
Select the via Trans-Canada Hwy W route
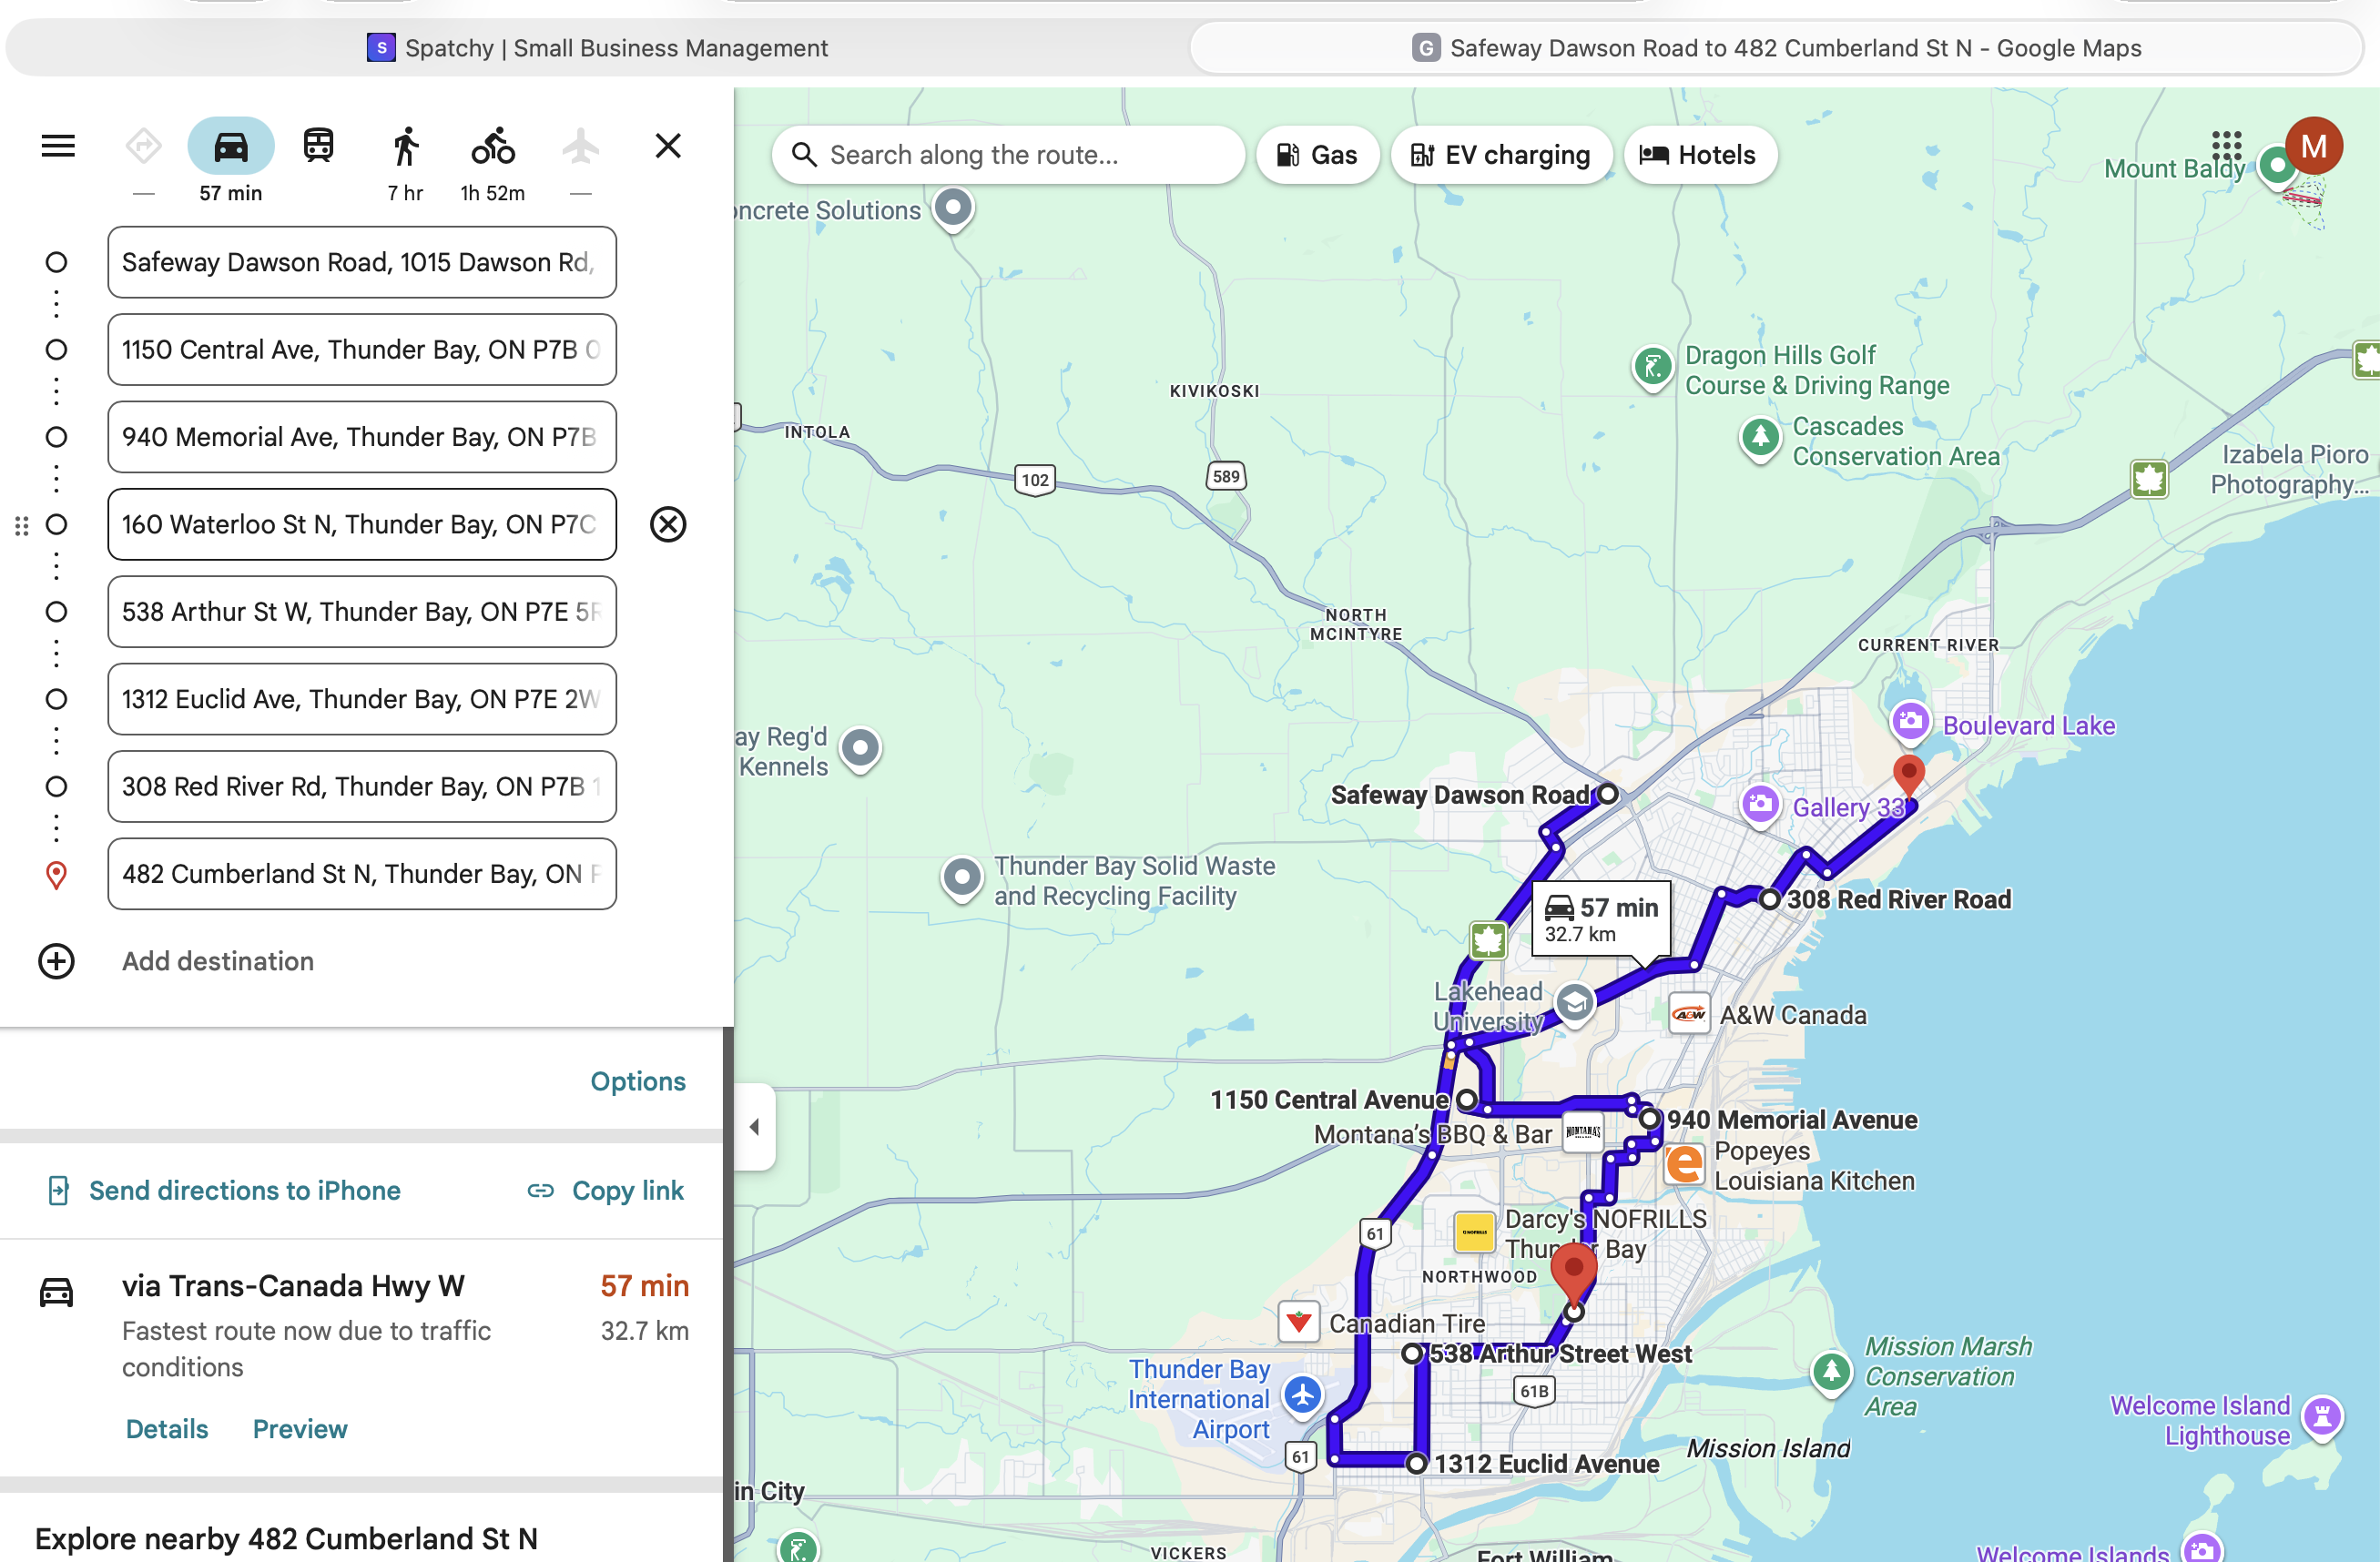tap(362, 1357)
